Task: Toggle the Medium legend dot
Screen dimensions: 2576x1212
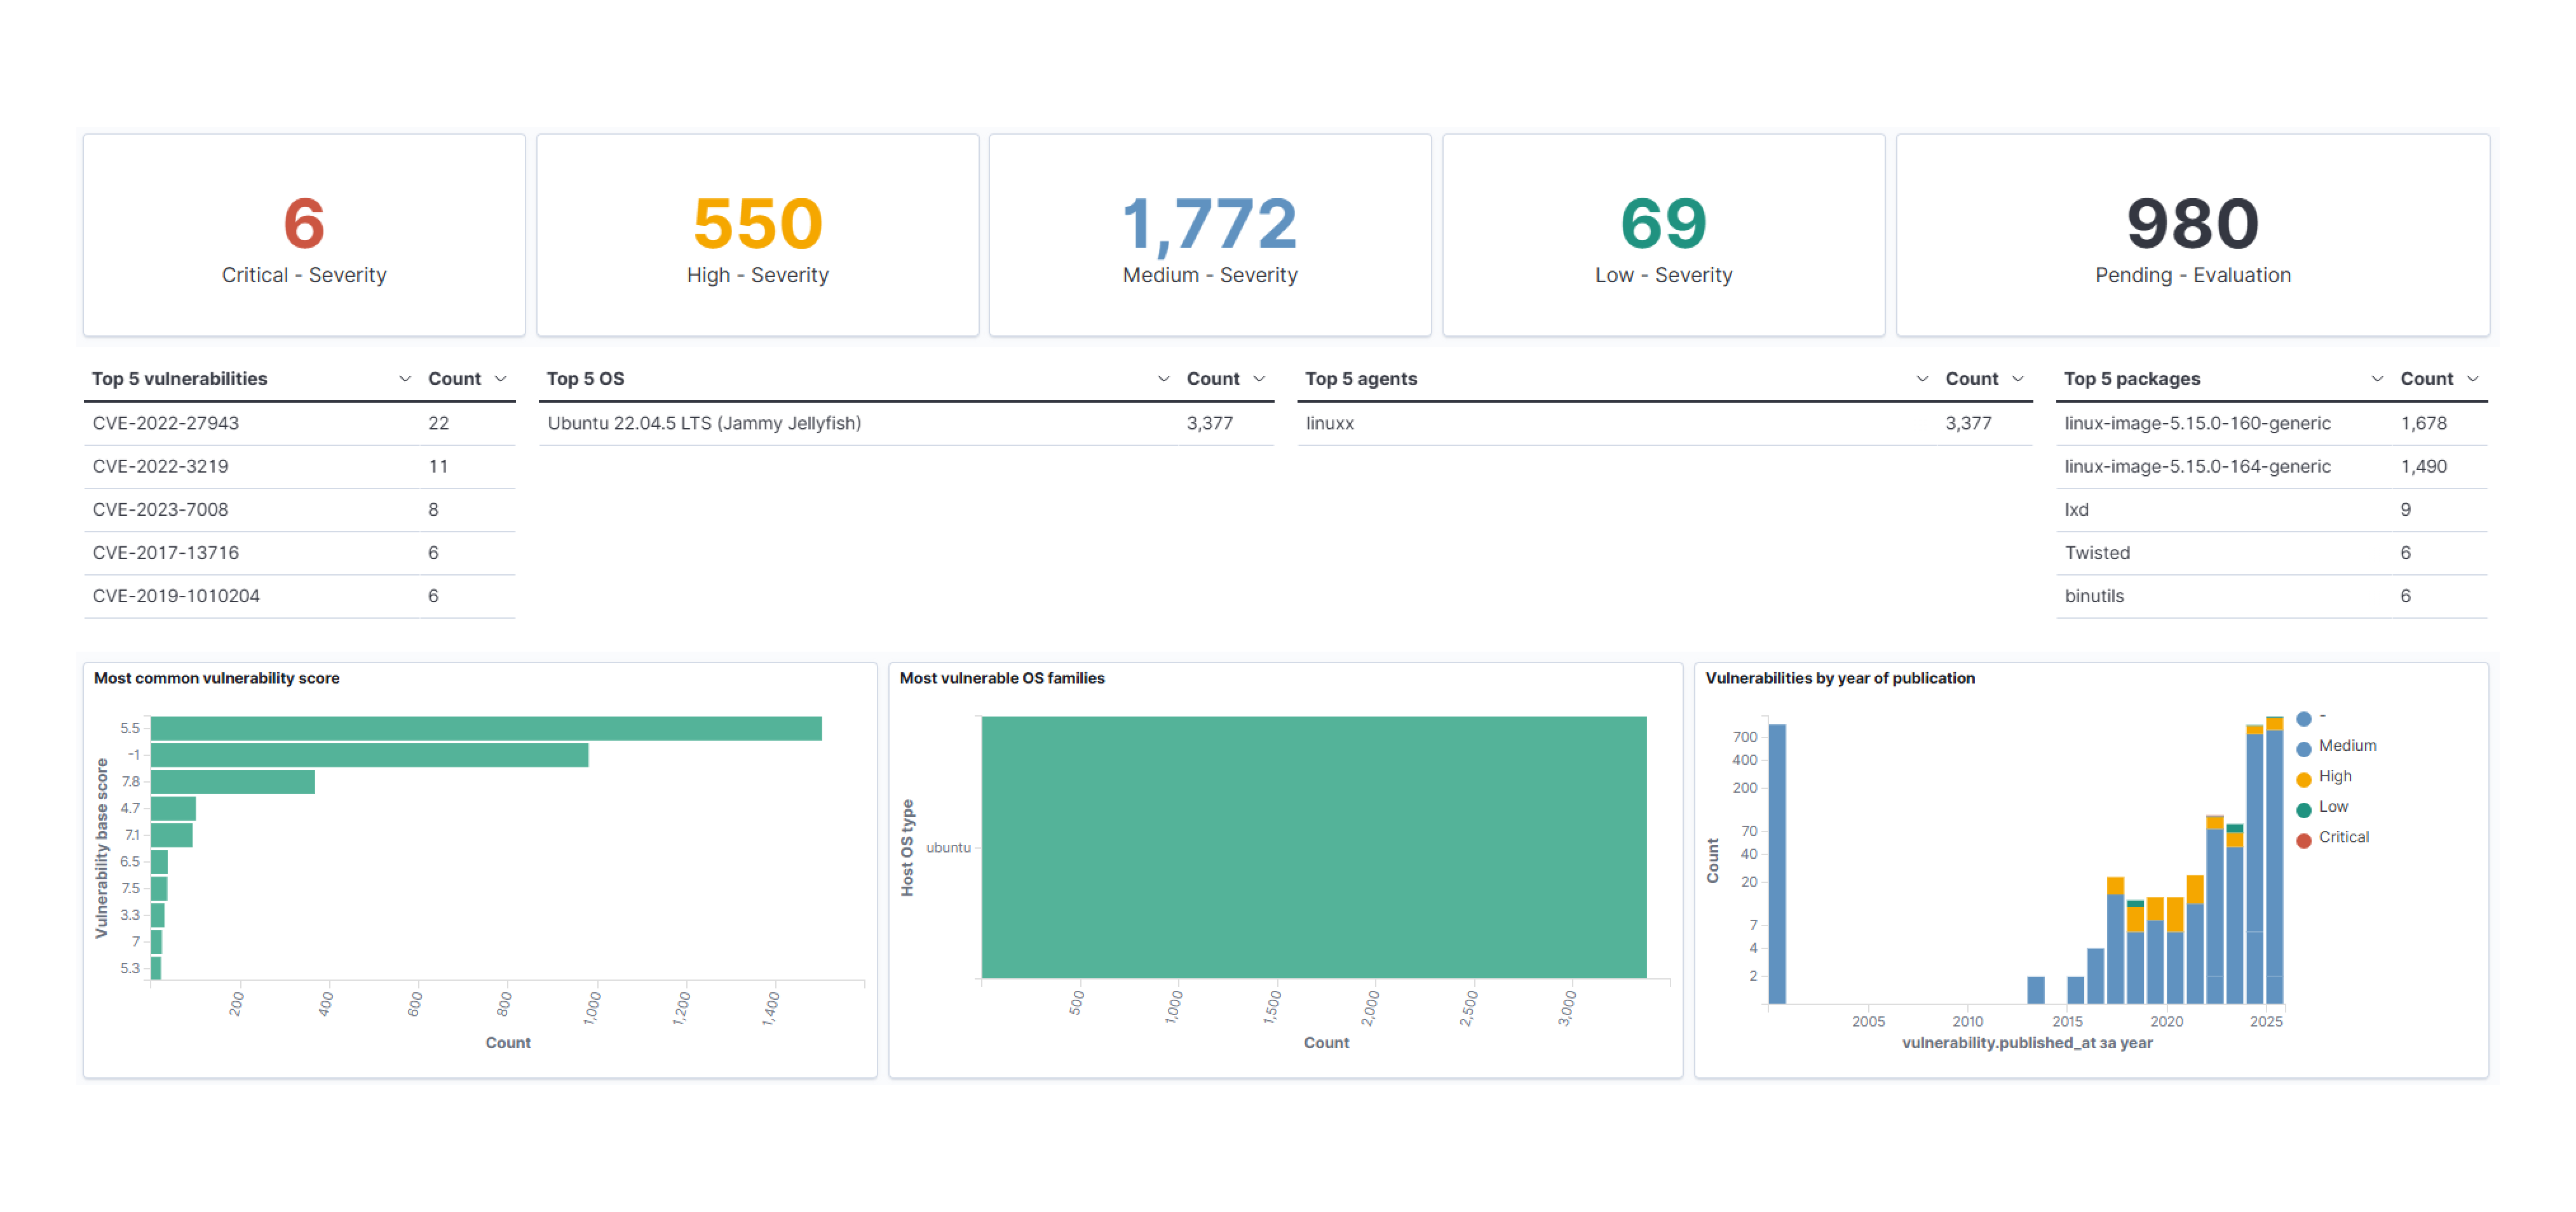Action: (2304, 749)
